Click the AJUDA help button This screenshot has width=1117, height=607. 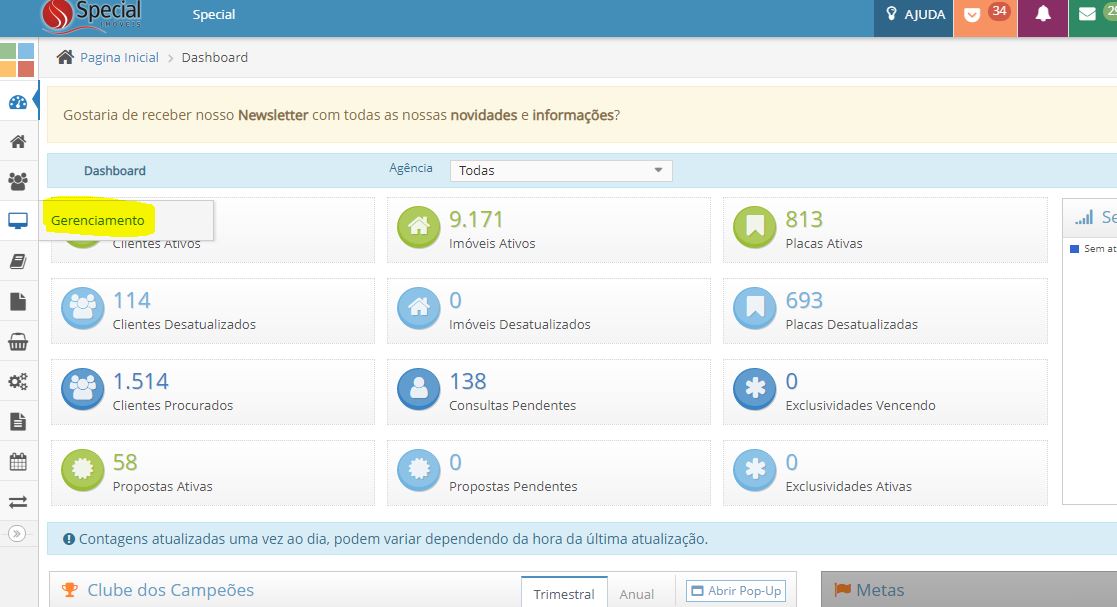point(914,15)
